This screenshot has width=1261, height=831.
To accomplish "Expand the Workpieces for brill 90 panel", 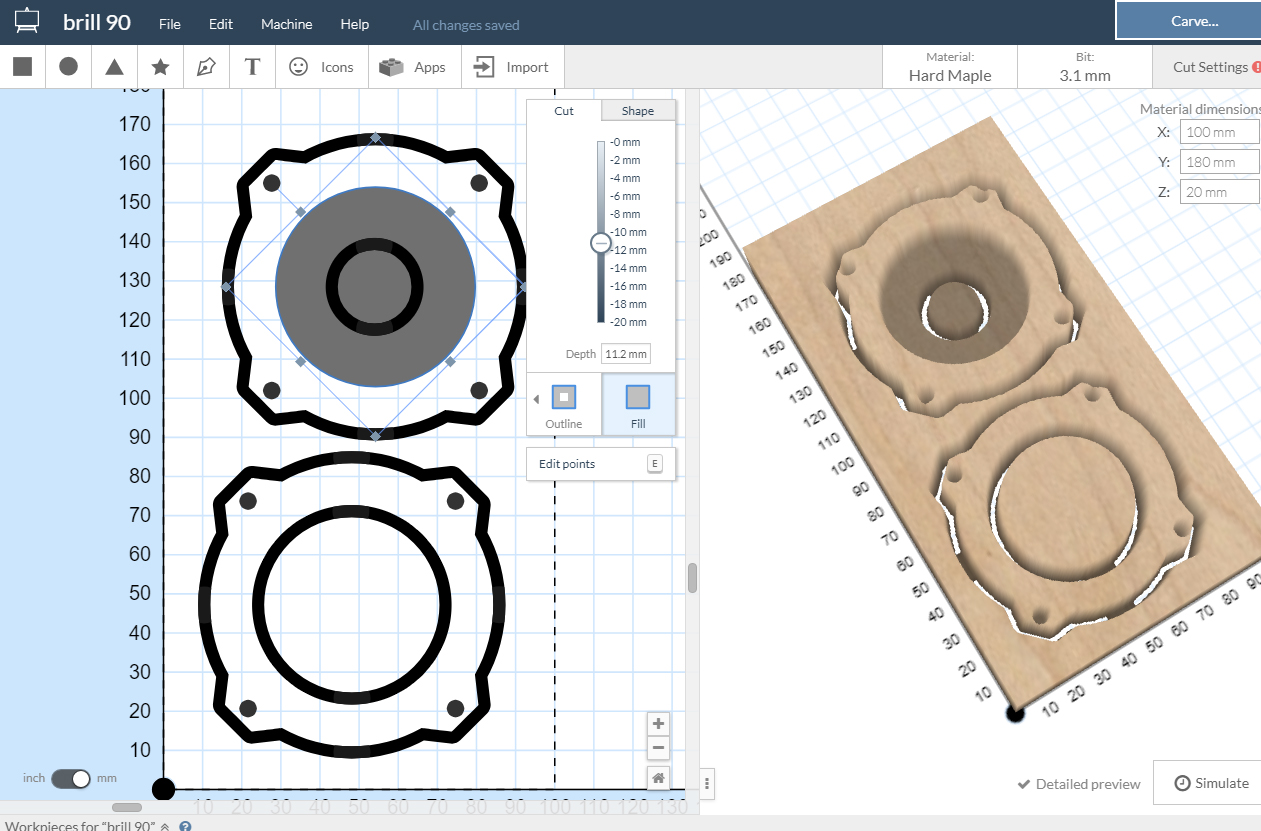I will 165,826.
